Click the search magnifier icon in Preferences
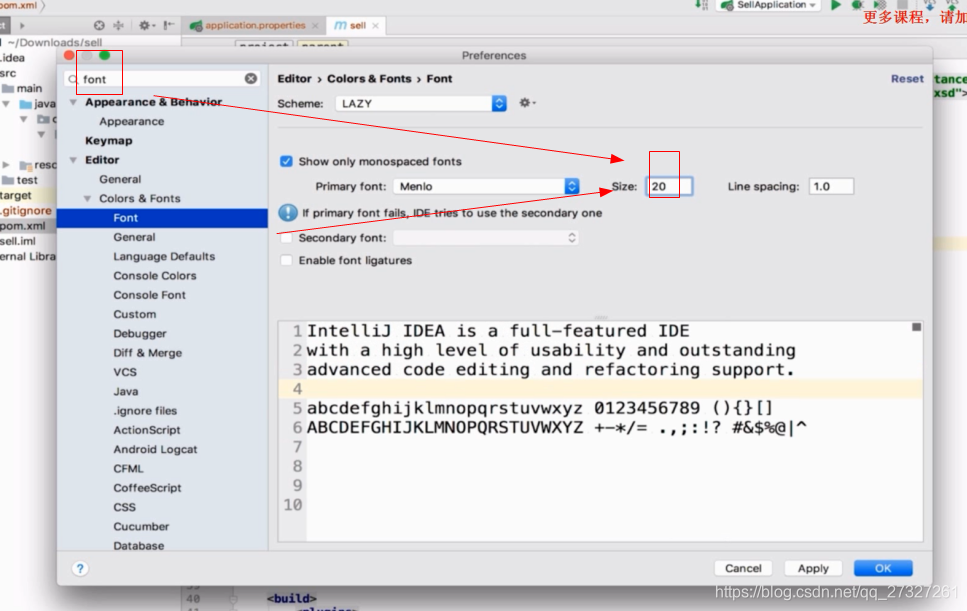The height and width of the screenshot is (611, 967). pos(73,79)
